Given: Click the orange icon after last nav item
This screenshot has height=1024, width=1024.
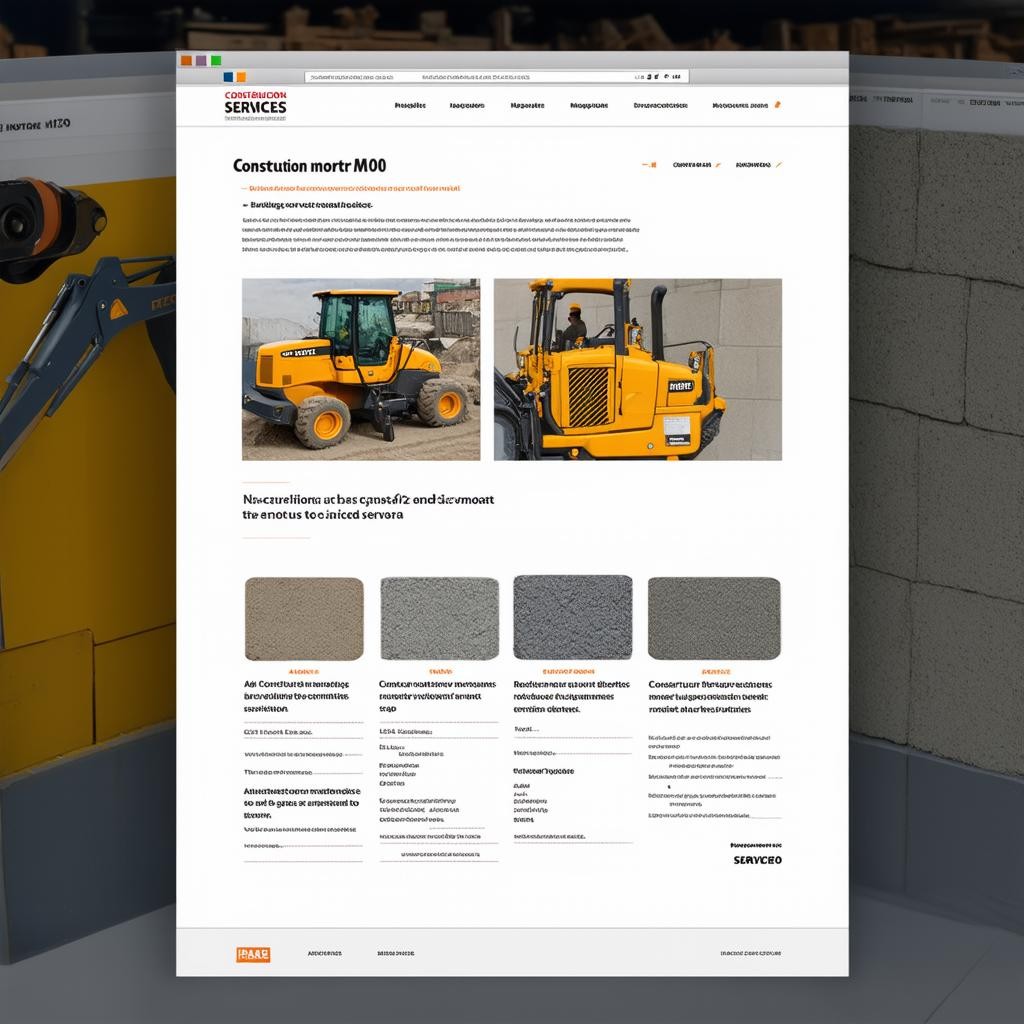Looking at the screenshot, I should [778, 105].
